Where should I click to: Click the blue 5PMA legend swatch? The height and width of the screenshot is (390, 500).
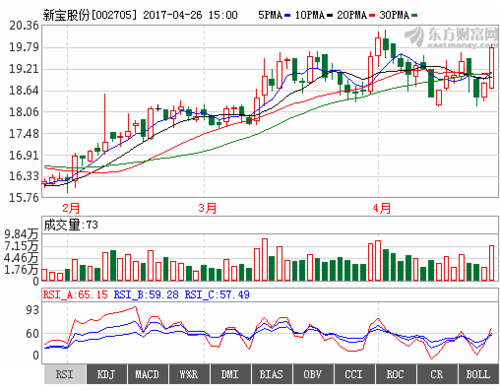pyautogui.click(x=287, y=15)
